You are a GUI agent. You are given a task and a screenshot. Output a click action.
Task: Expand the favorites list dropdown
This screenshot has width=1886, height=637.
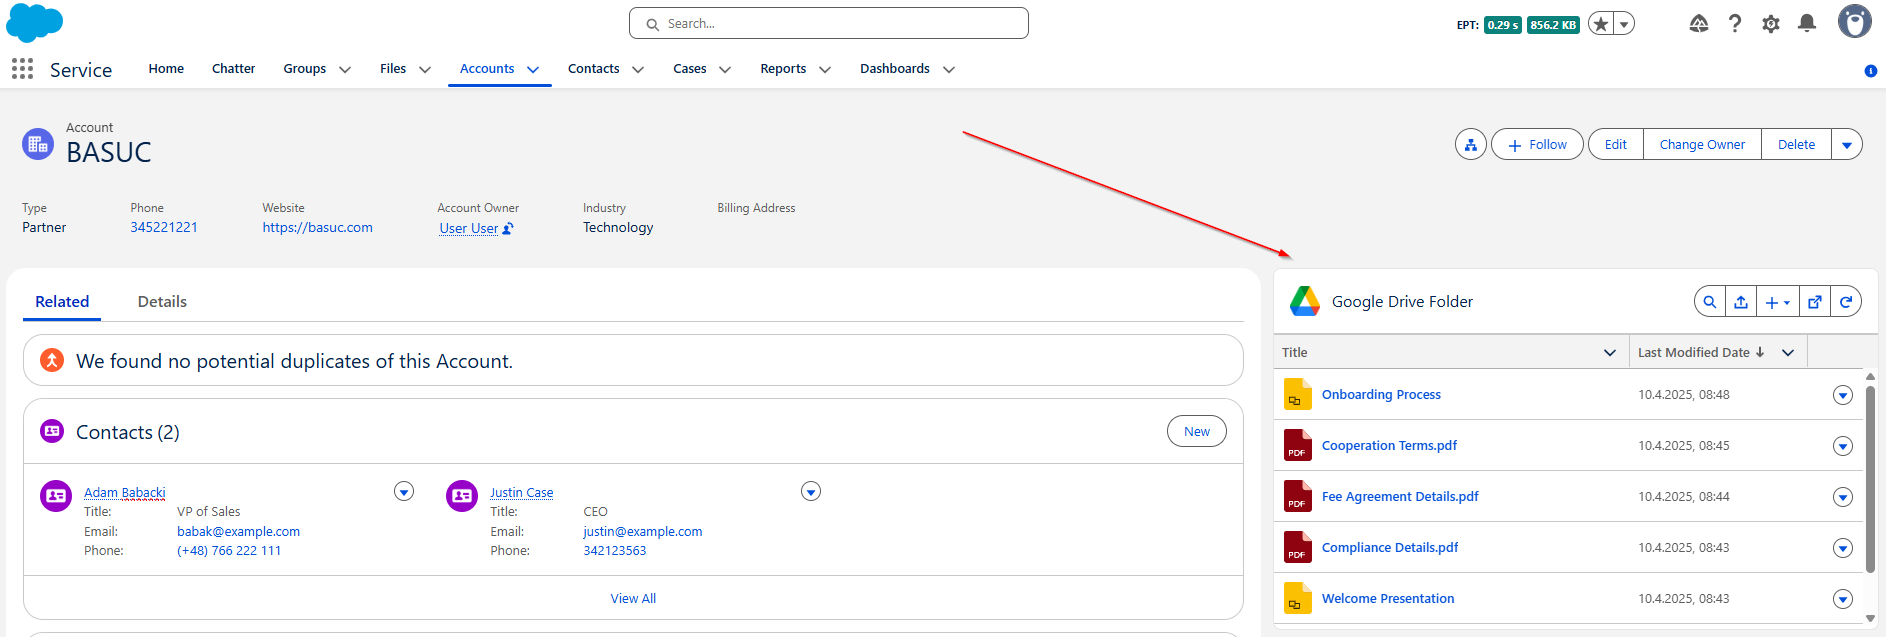coord(1624,25)
